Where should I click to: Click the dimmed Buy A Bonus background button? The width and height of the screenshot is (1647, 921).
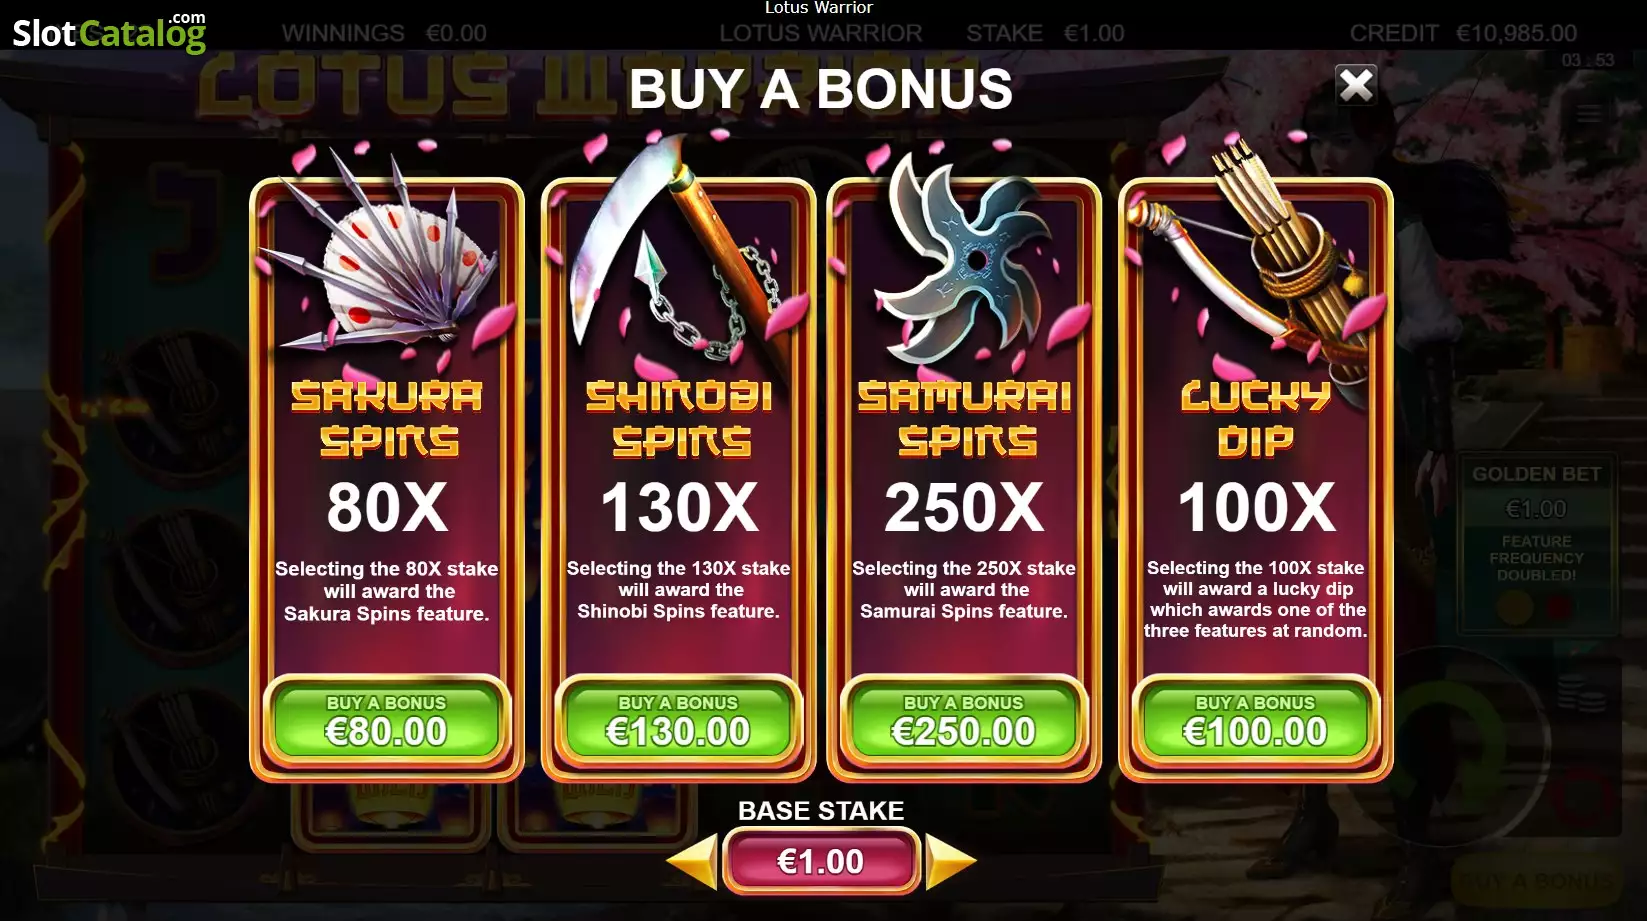click(1537, 882)
